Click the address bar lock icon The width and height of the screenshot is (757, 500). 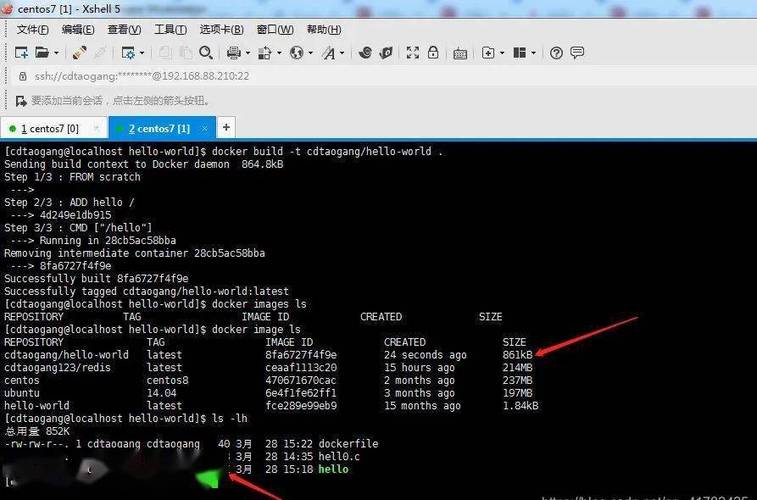click(23, 76)
